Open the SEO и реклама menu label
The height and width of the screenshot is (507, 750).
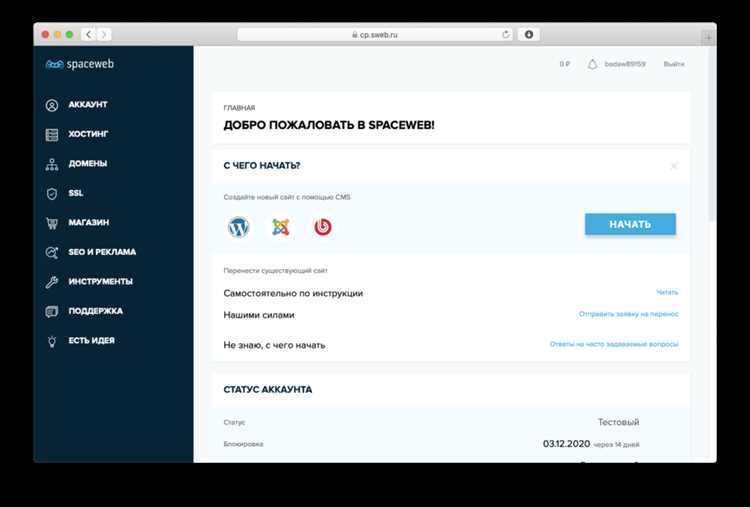102,252
